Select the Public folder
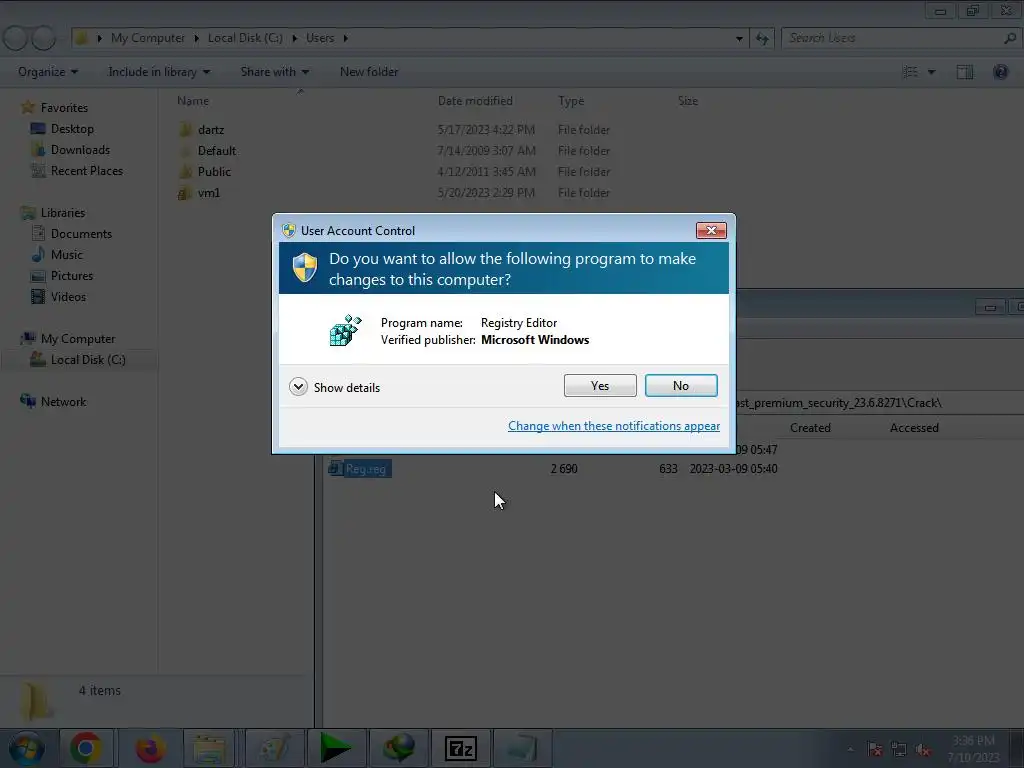The height and width of the screenshot is (768, 1024). (x=214, y=172)
